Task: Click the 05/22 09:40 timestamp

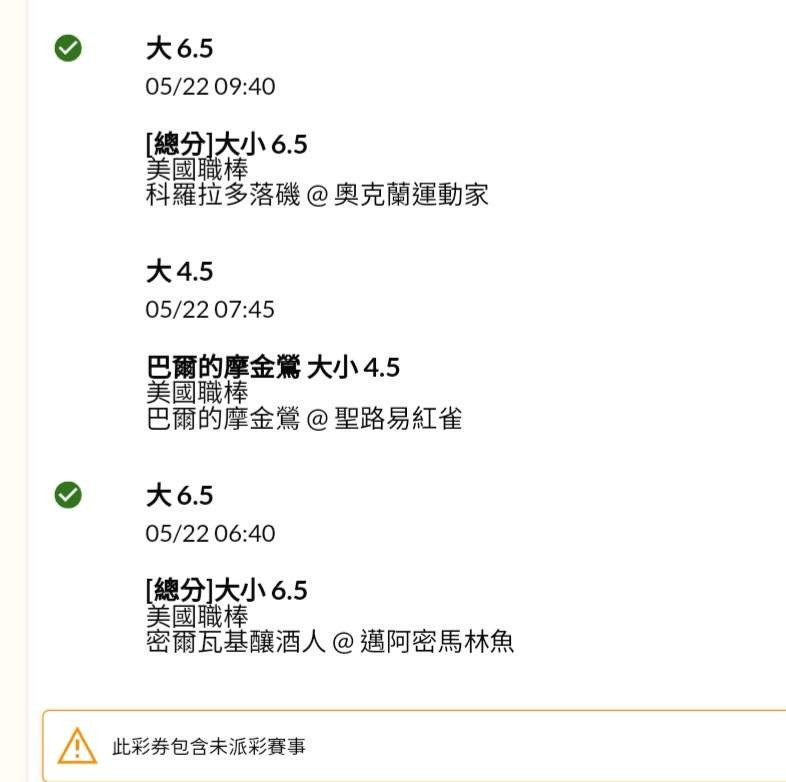Action: tap(210, 87)
